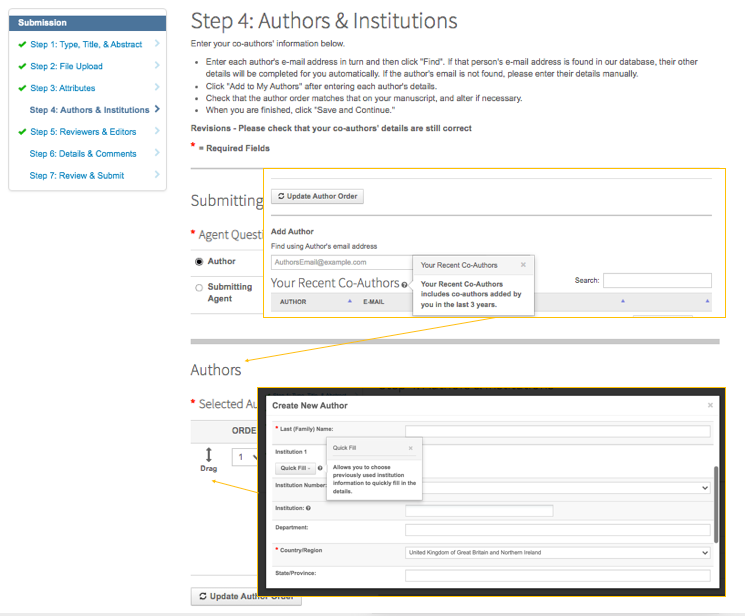Click the green checkmark beside Step 5
The width and height of the screenshot is (745, 616).
point(22,132)
